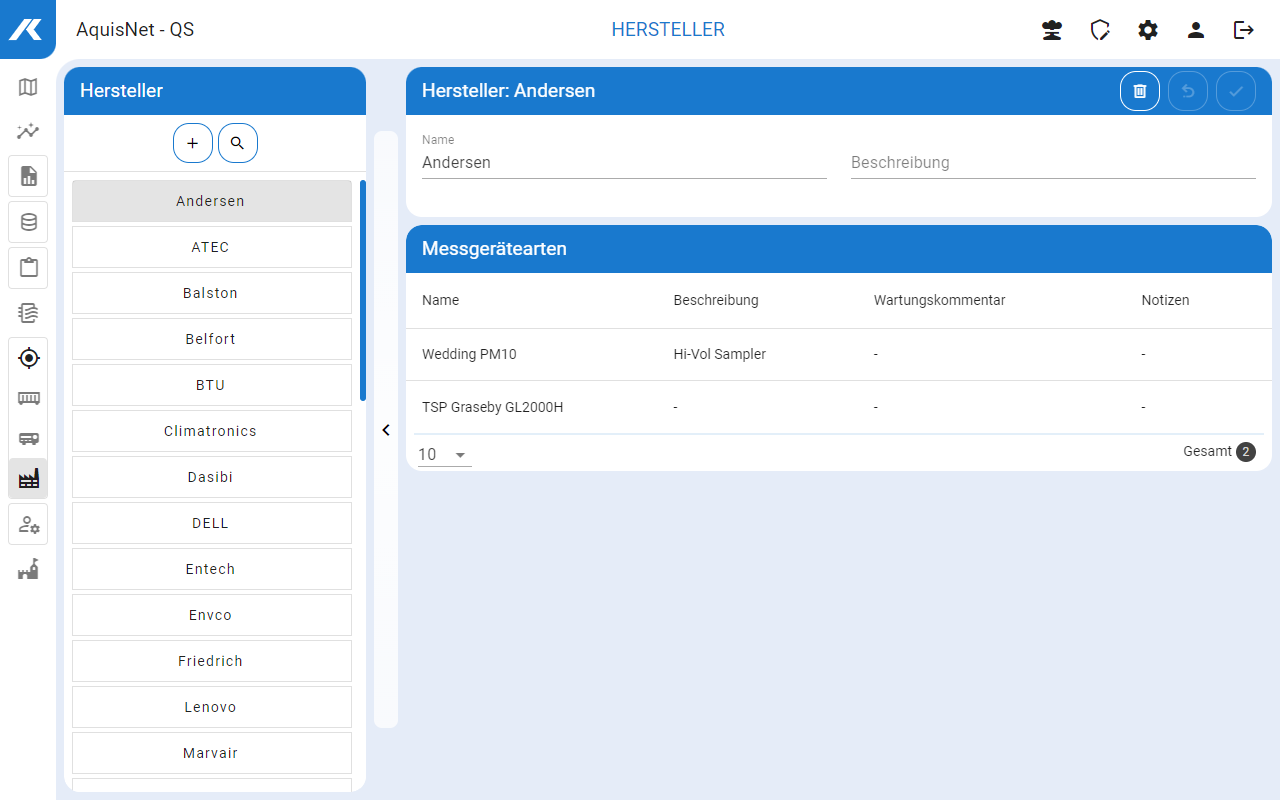Open the map view in sidebar
Screen dimensions: 1280x800
point(28,87)
